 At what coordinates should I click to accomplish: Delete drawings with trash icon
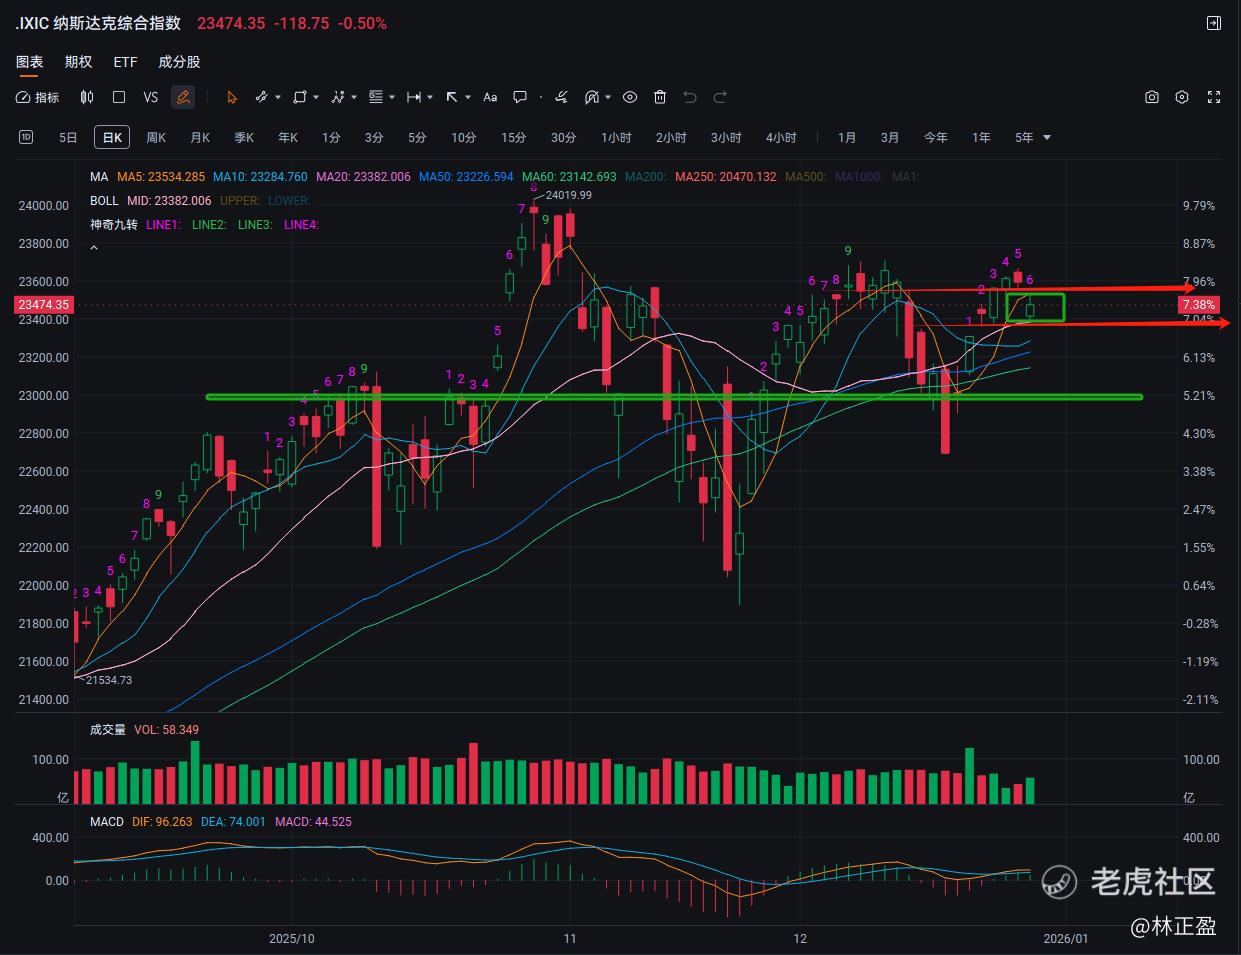660,97
